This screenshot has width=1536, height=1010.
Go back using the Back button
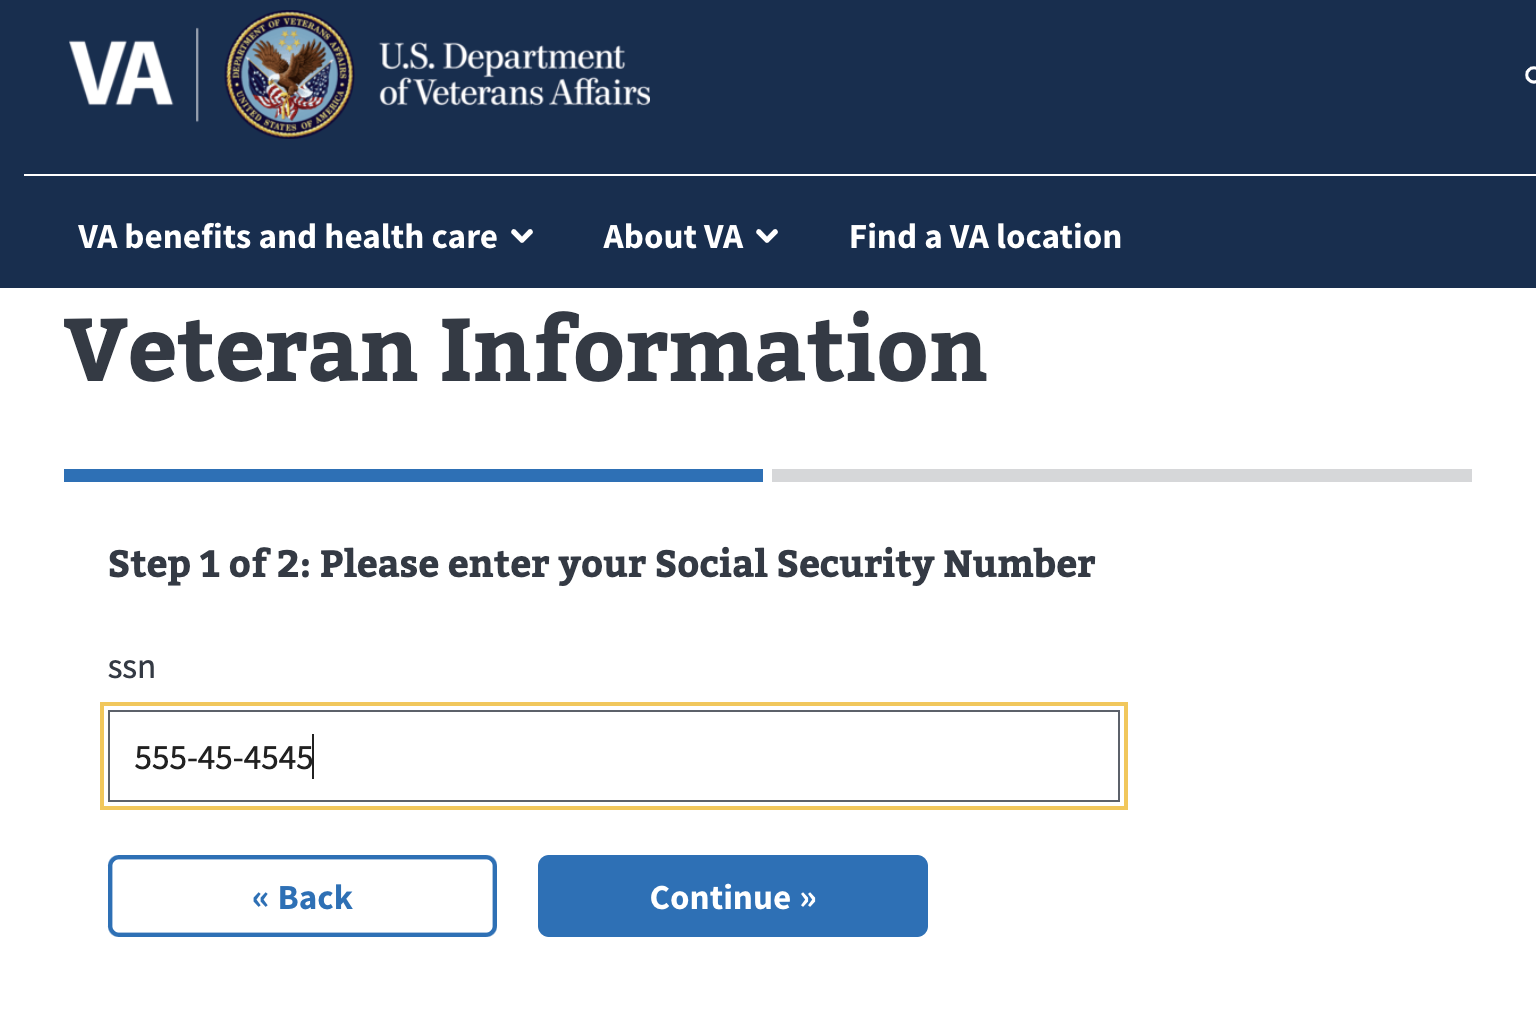[x=302, y=896]
